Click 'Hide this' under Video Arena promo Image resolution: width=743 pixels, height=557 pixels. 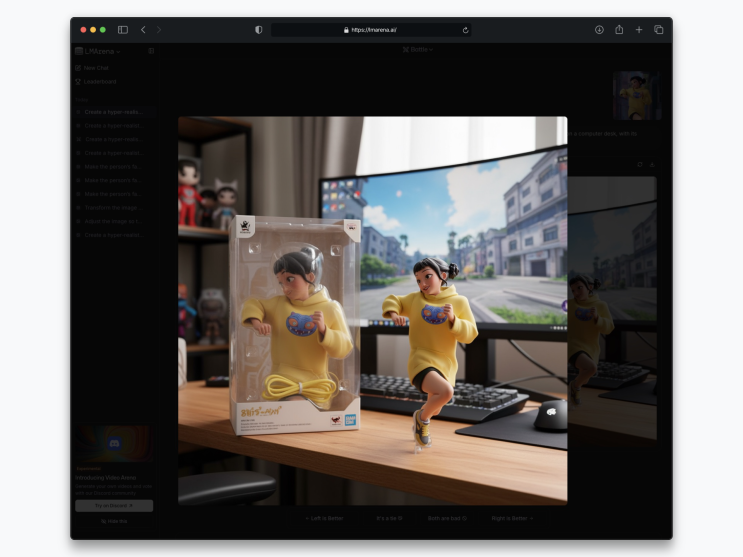(x=114, y=521)
